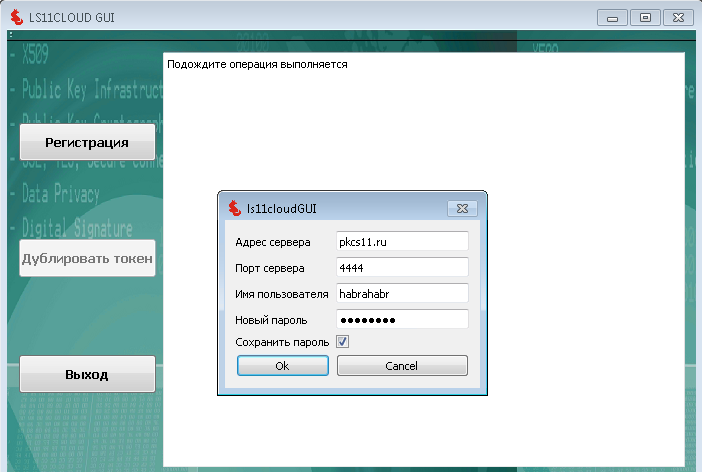
Task: Click the Дублировать токен button
Action: (x=87, y=258)
